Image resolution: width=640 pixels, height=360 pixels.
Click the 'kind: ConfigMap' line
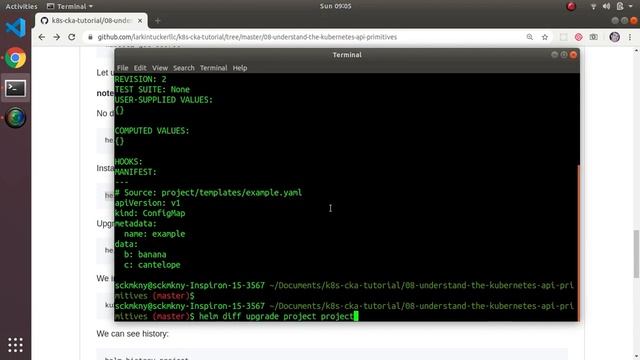click(150, 213)
